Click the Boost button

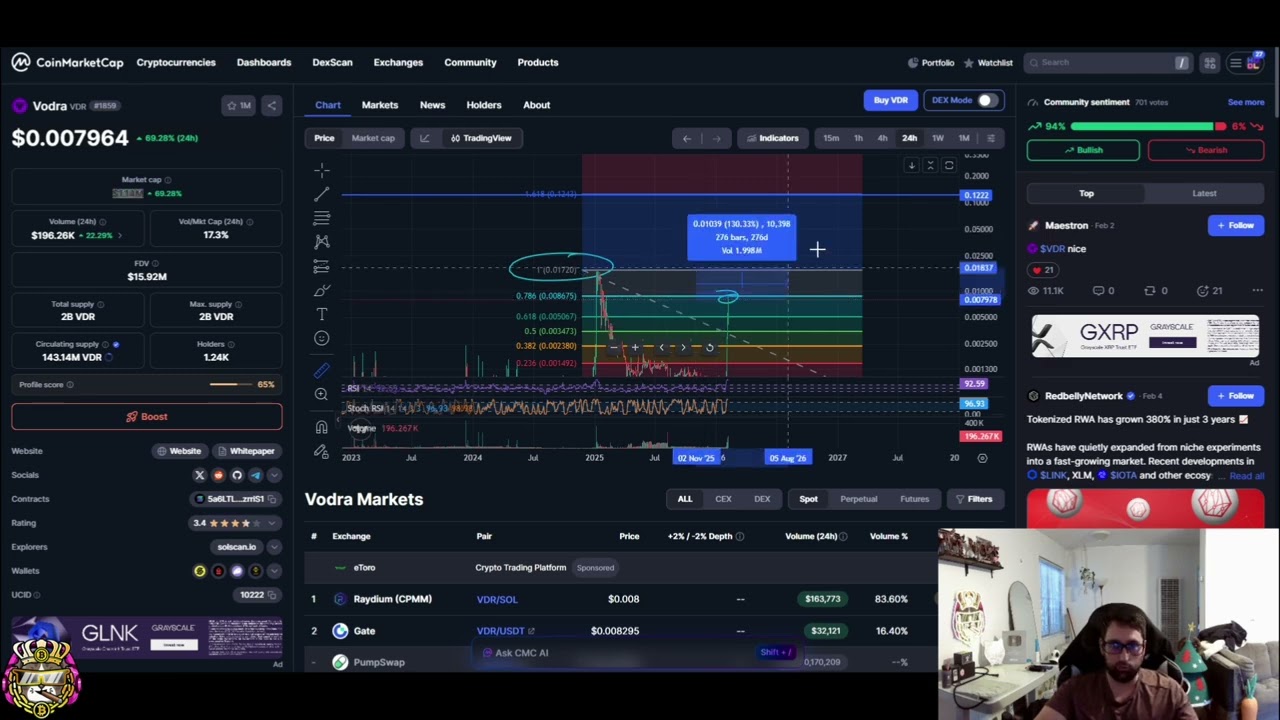(147, 417)
